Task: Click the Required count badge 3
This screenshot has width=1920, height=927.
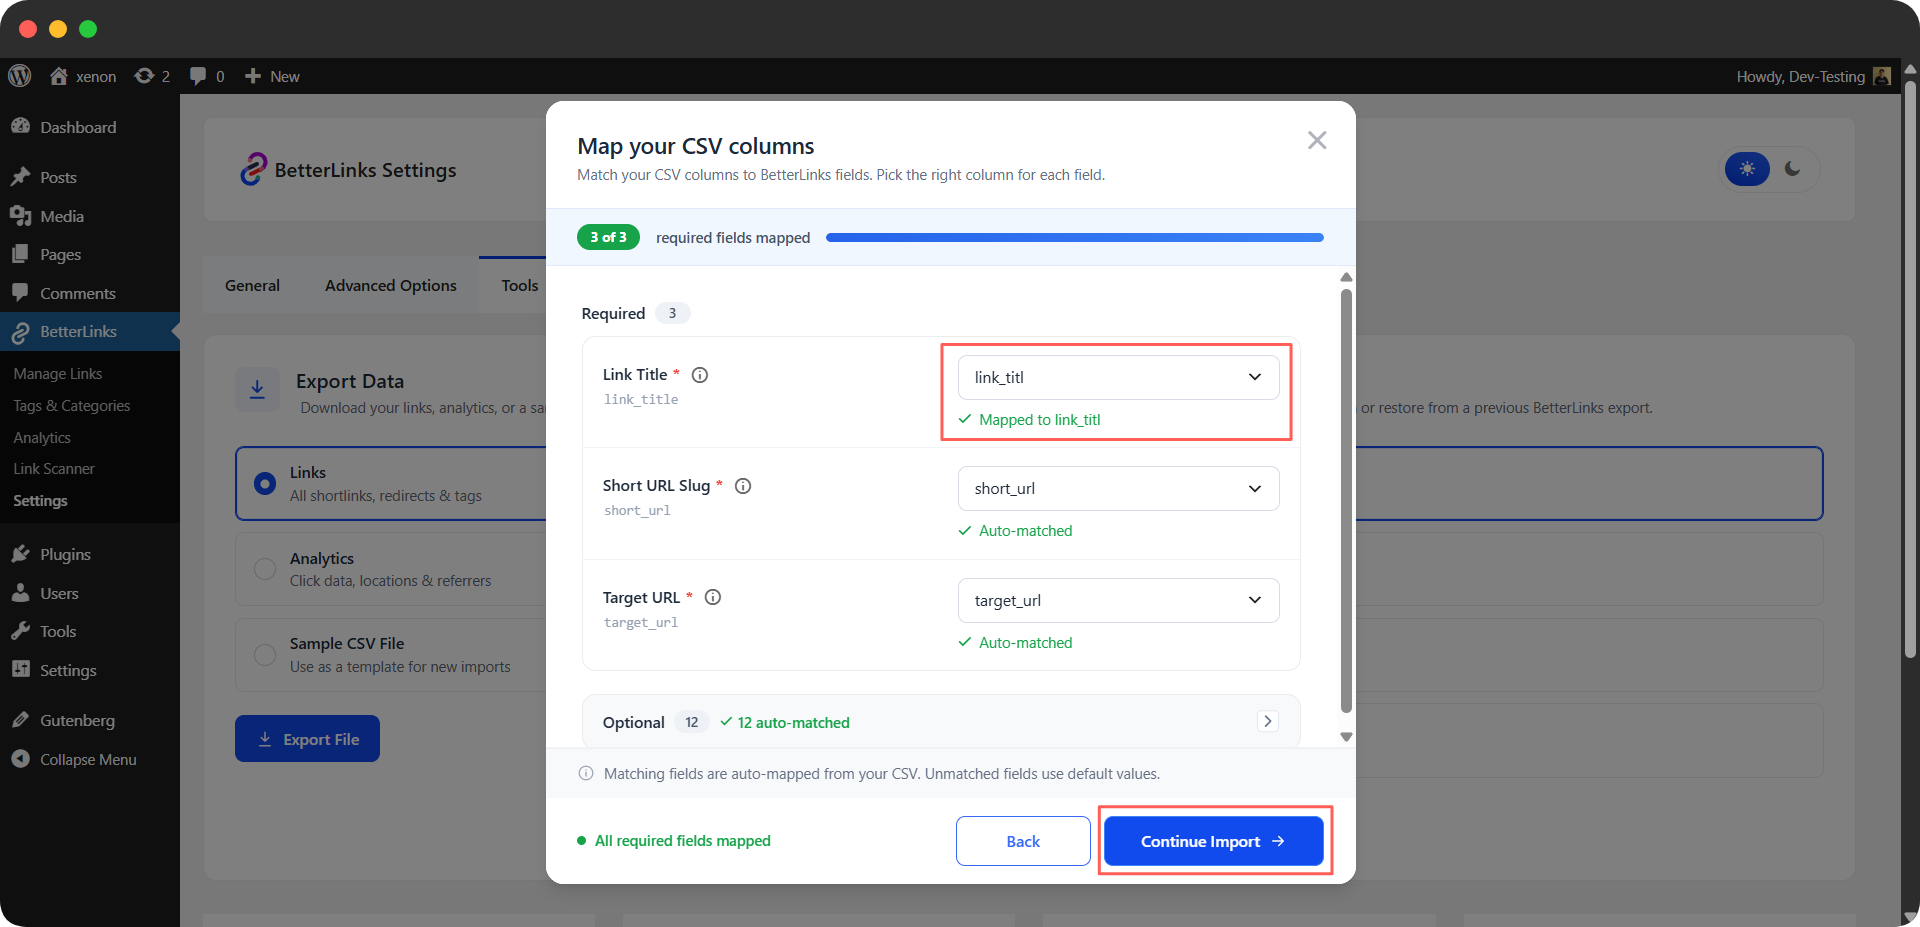Action: pos(672,313)
